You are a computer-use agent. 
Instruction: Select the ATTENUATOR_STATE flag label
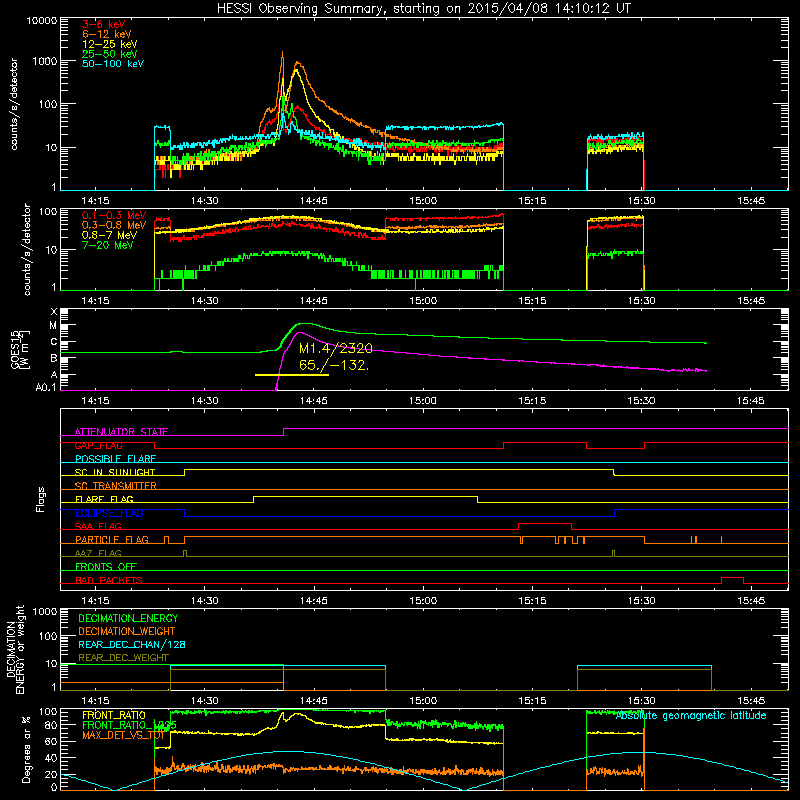[121, 432]
